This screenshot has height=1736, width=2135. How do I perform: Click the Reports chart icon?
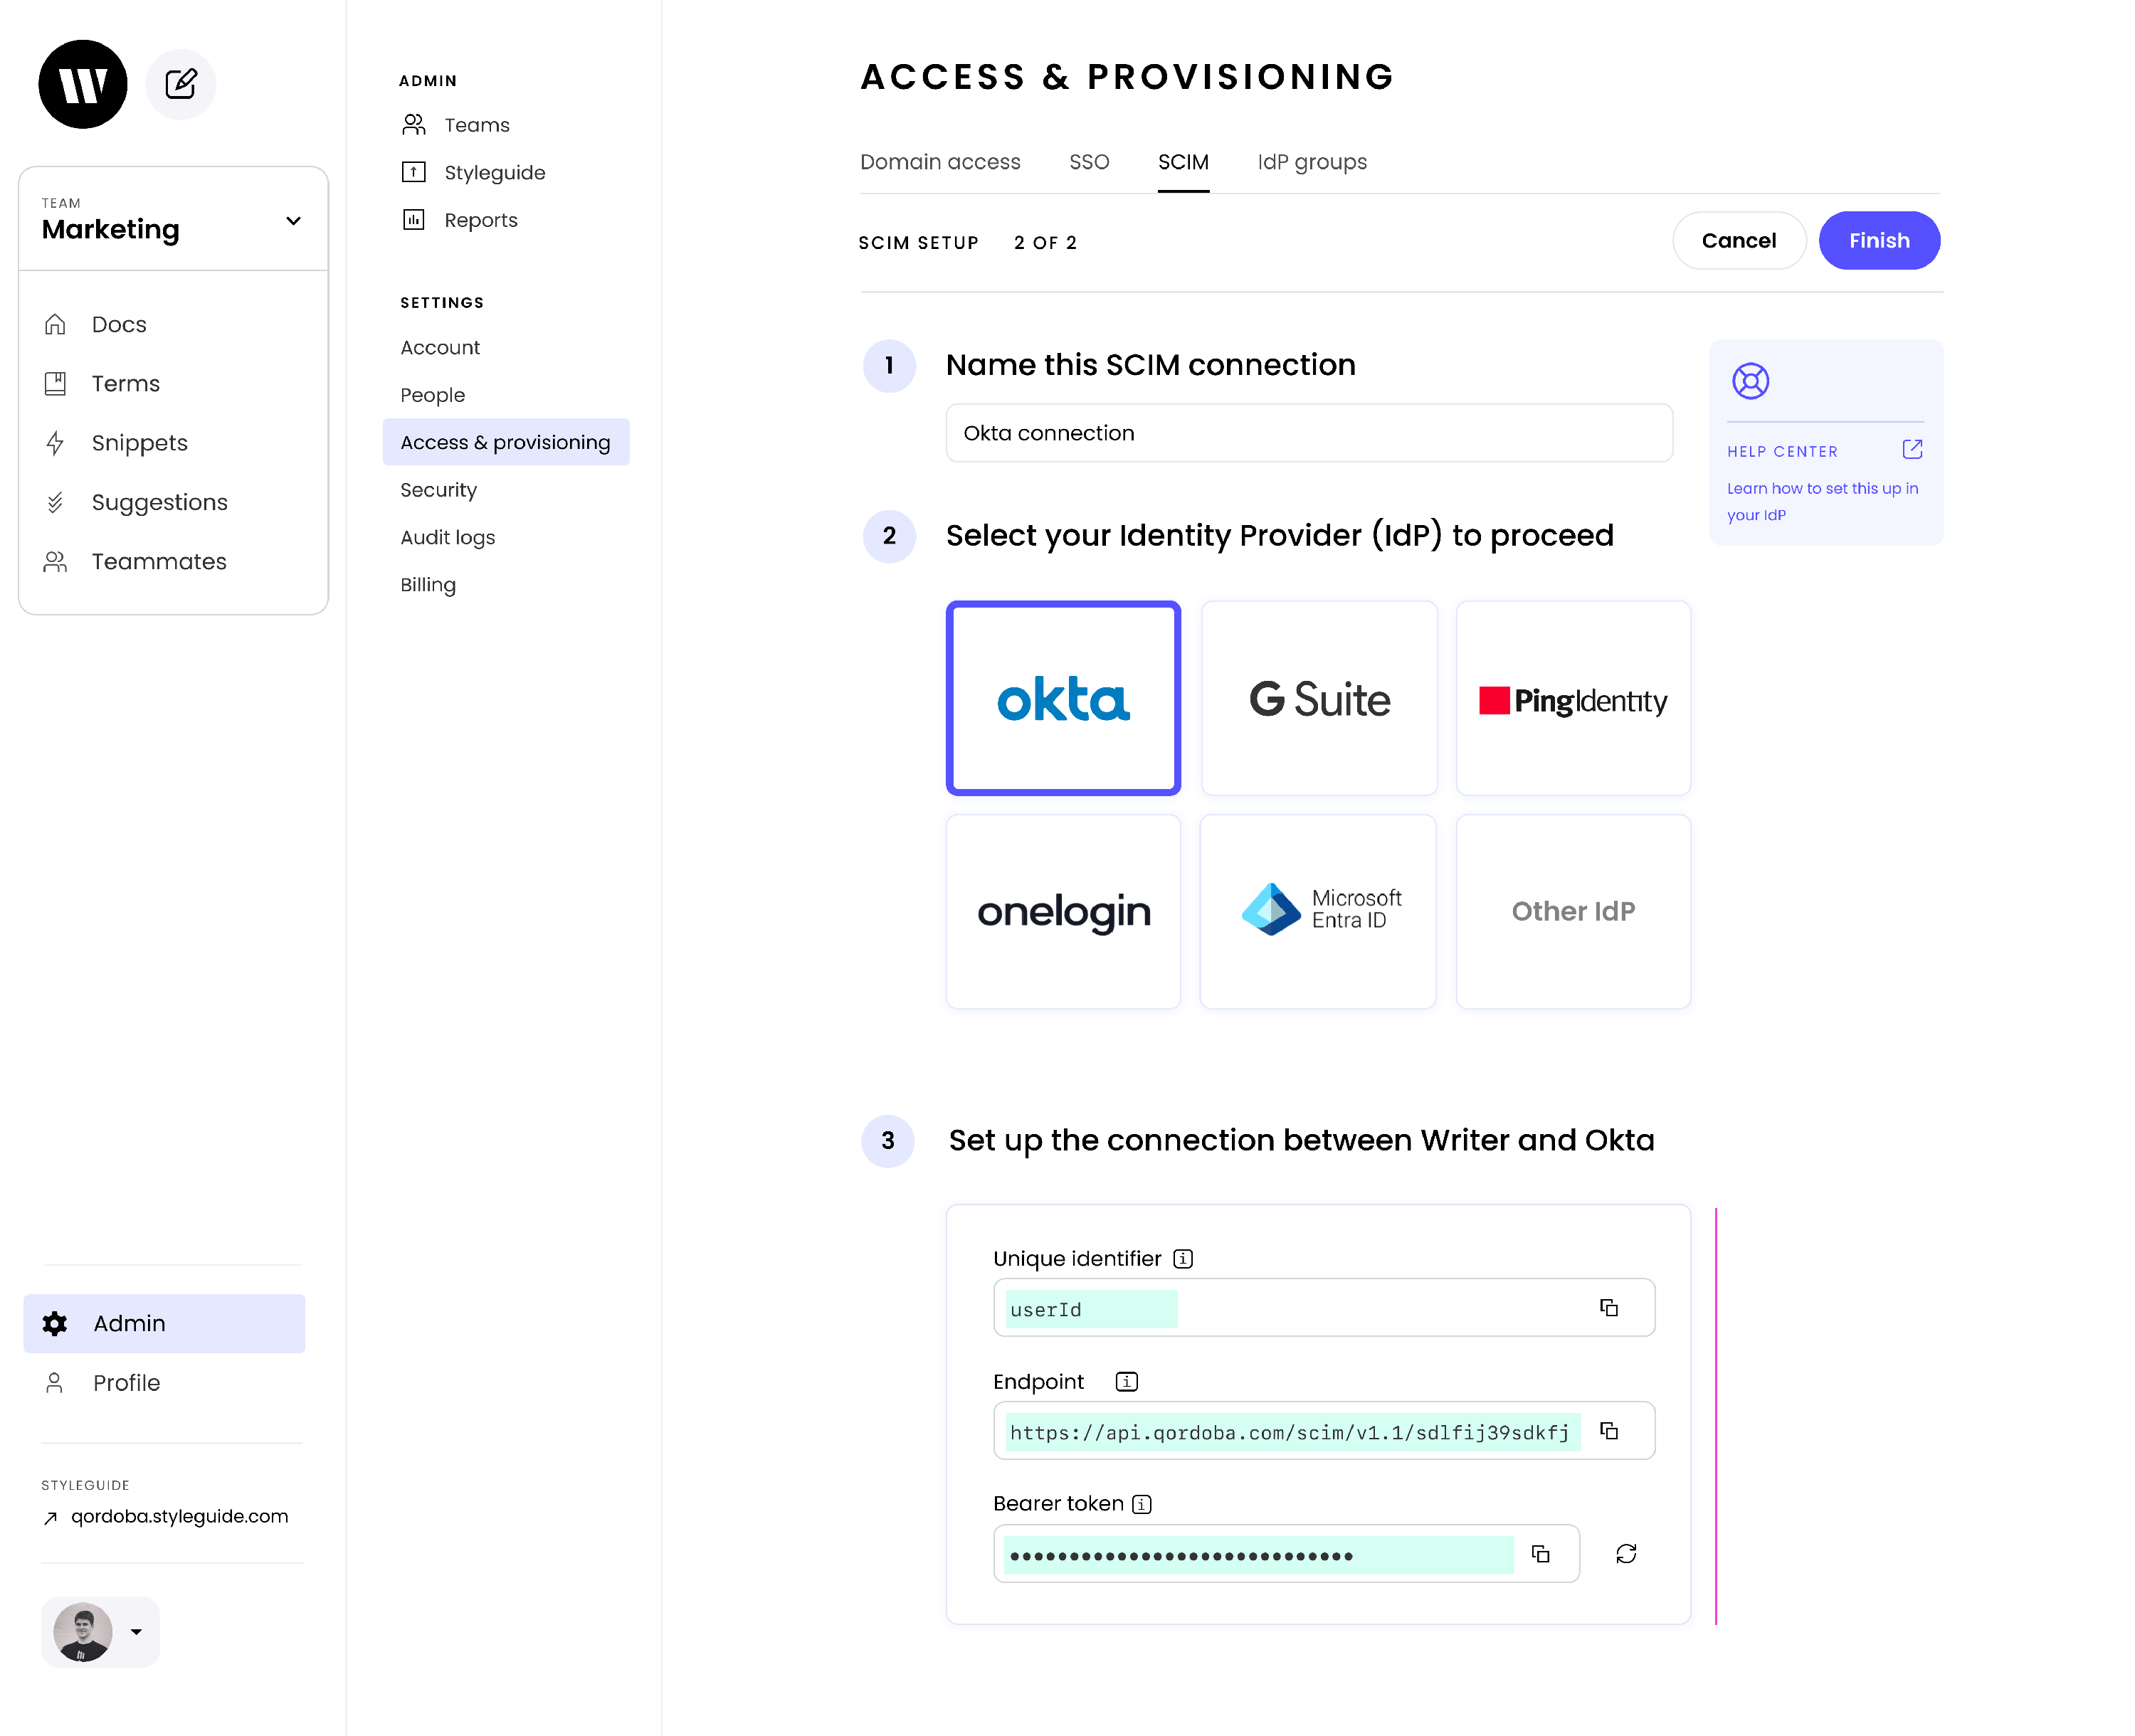pyautogui.click(x=414, y=219)
